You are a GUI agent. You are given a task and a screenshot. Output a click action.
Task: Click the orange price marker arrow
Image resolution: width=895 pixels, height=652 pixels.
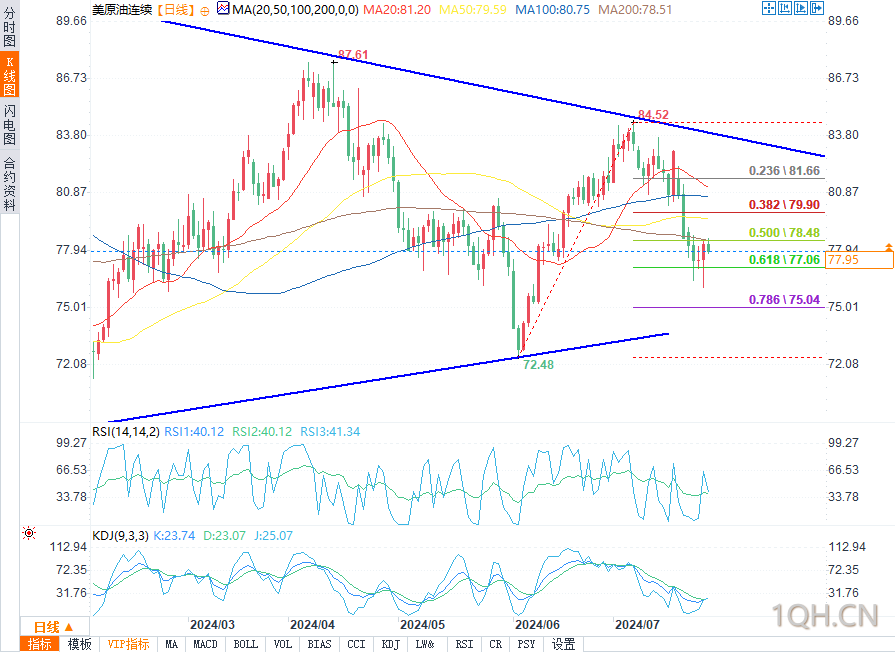click(x=889, y=247)
